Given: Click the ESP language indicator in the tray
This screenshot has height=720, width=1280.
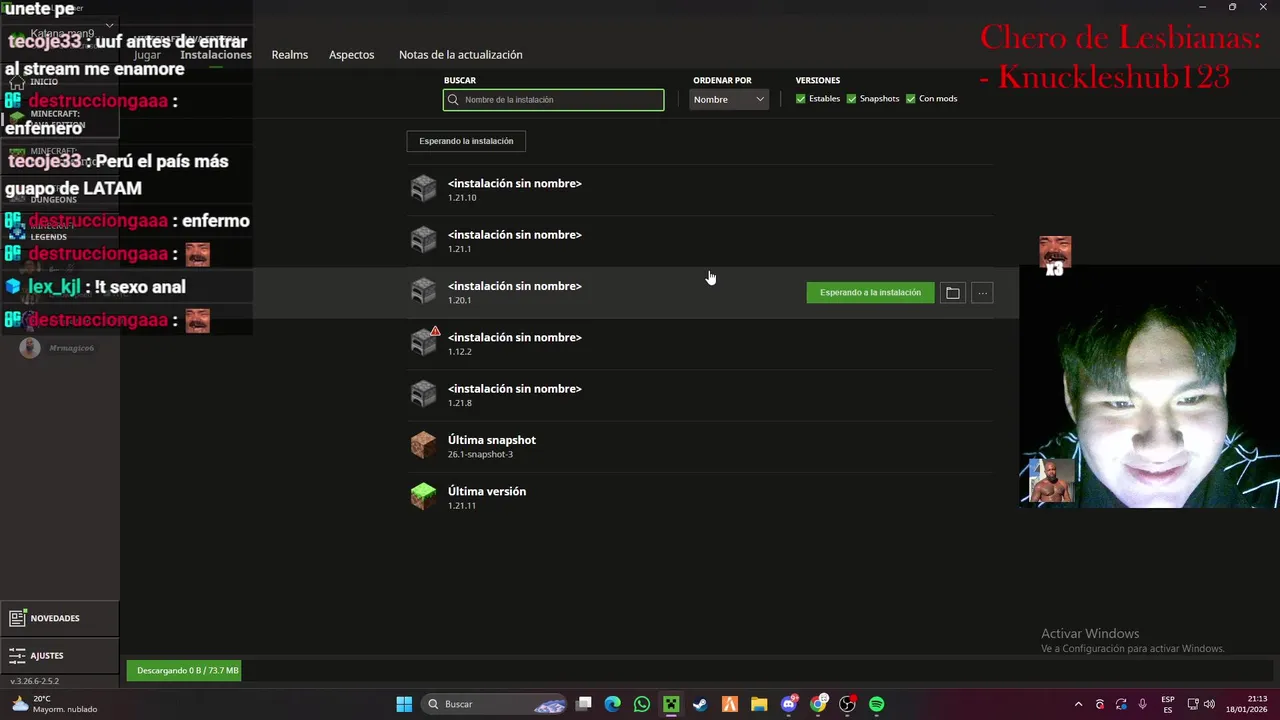Looking at the screenshot, I should (x=1168, y=704).
